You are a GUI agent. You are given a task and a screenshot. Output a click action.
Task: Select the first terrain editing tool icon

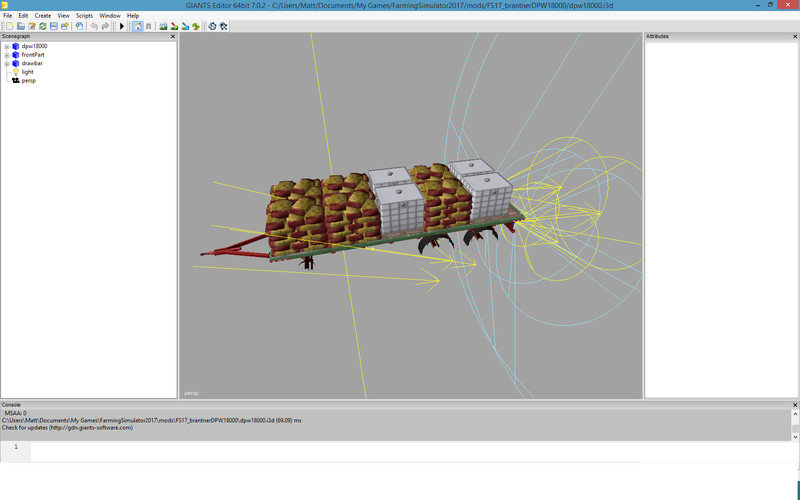(x=163, y=26)
